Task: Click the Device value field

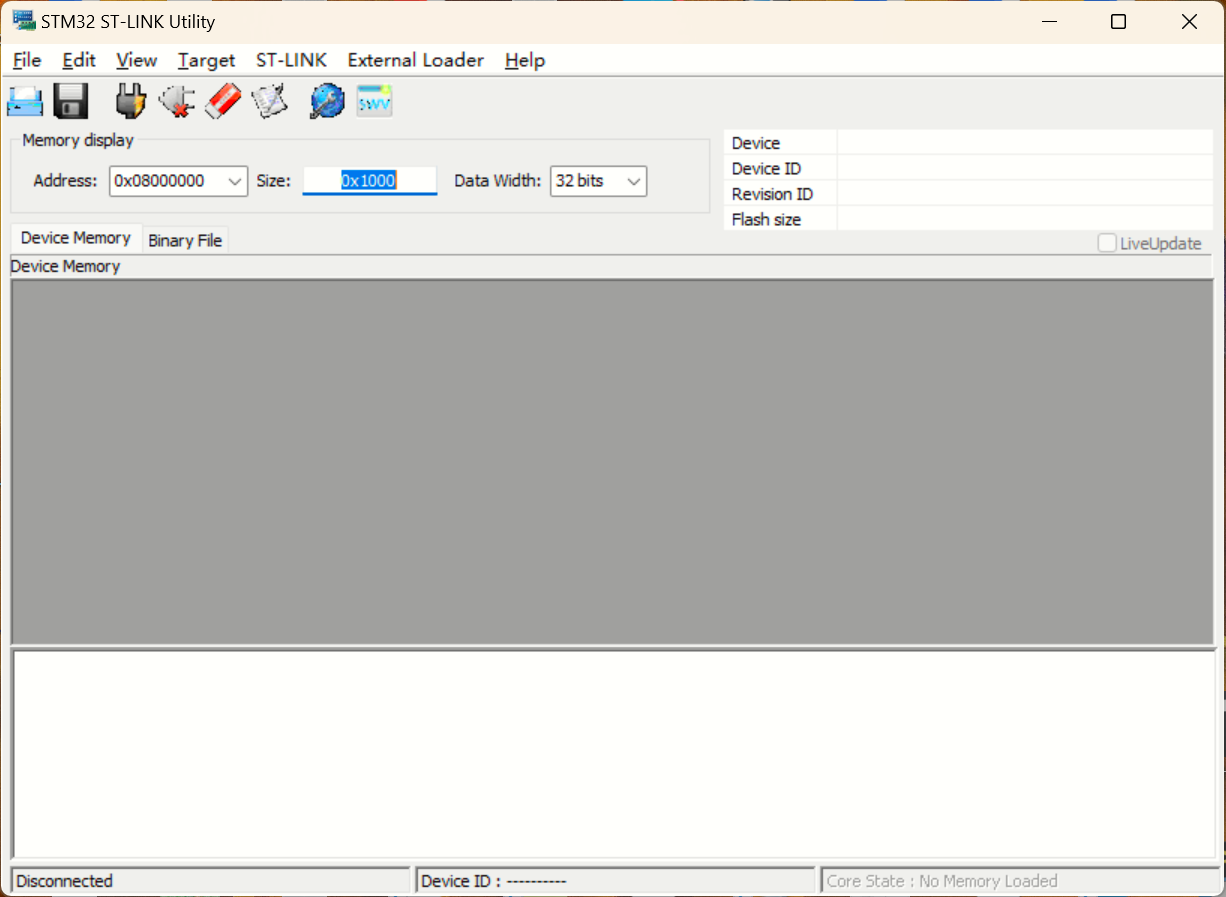Action: 1025,143
